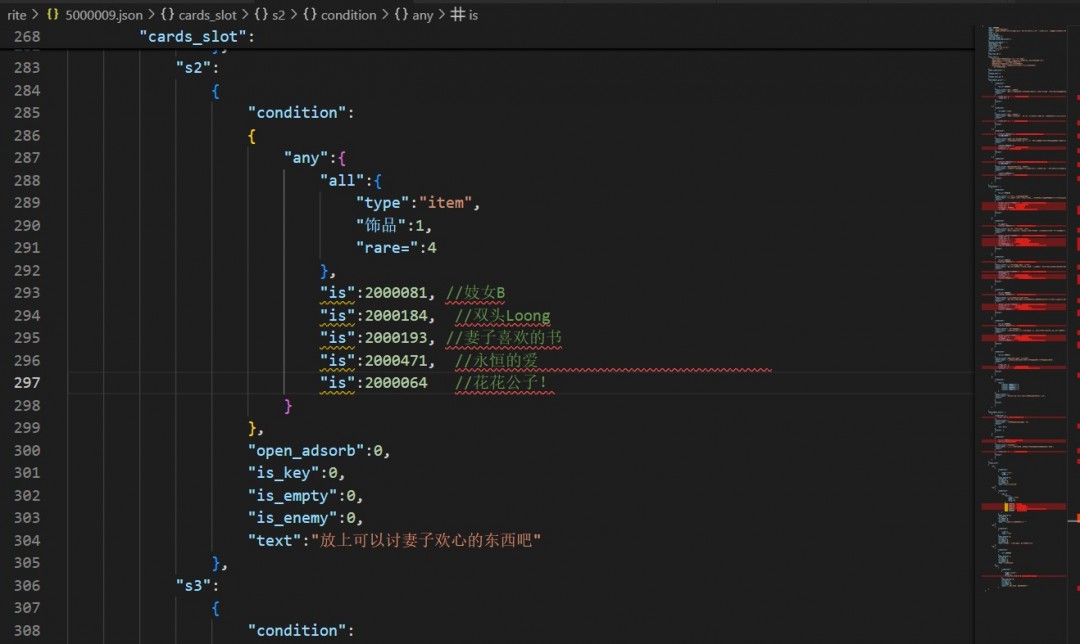Click the JSON file icon beside 5000009.json
1080x644 pixels.
tap(52, 15)
